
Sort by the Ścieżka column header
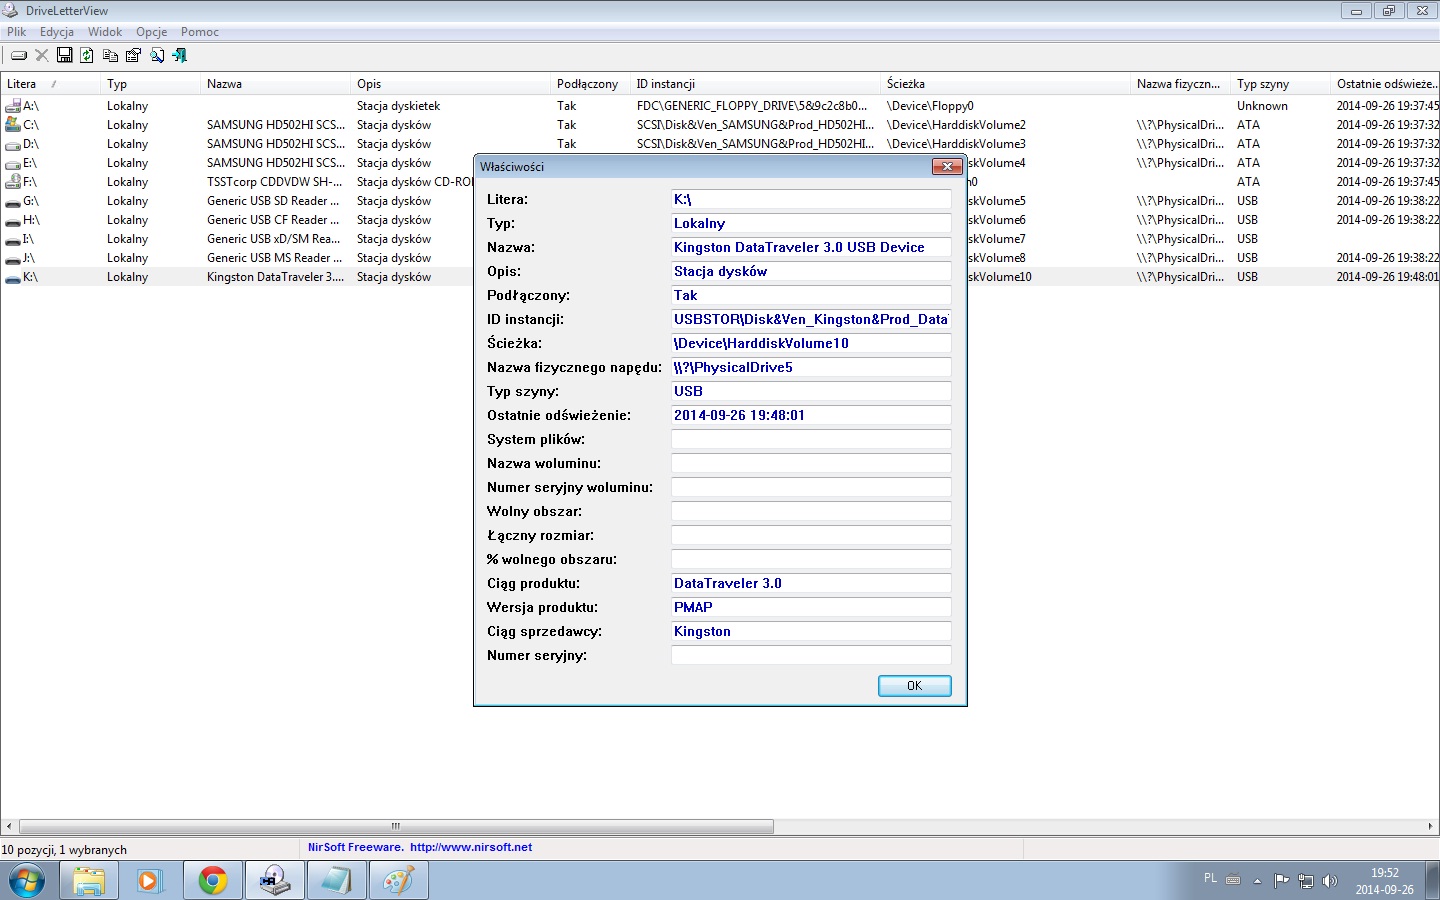click(x=1006, y=84)
